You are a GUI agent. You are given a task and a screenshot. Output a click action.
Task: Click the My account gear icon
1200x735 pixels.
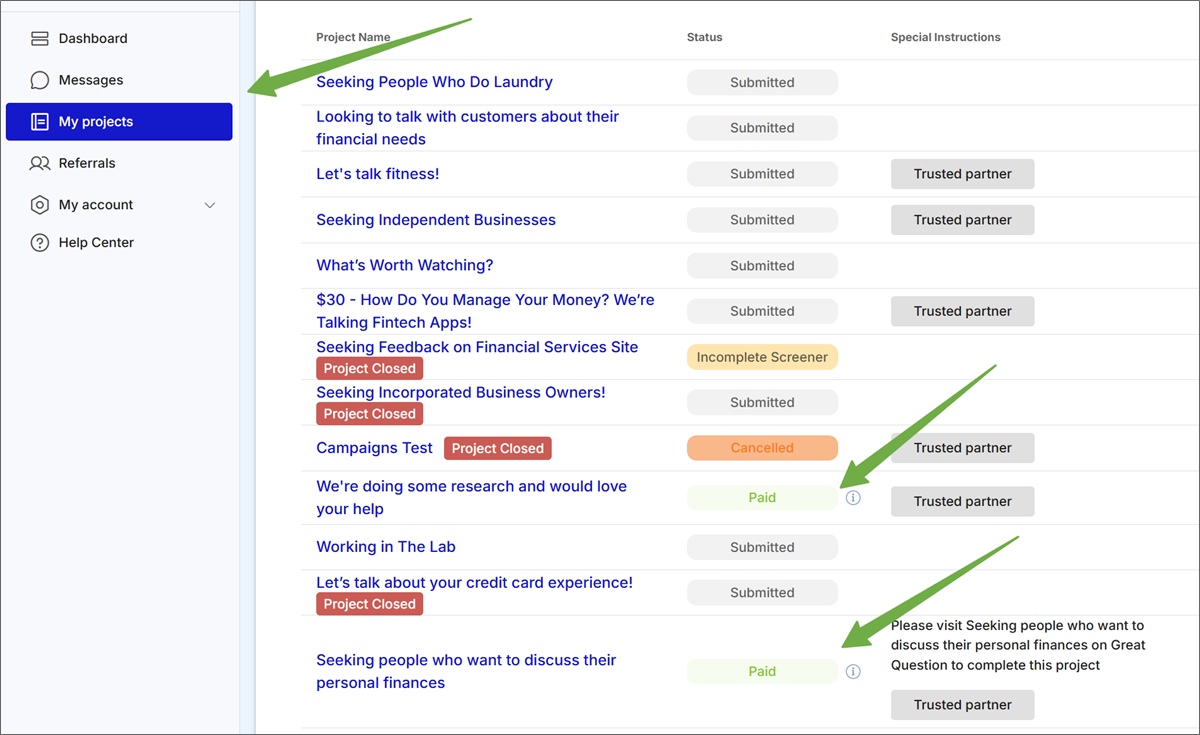[40, 204]
